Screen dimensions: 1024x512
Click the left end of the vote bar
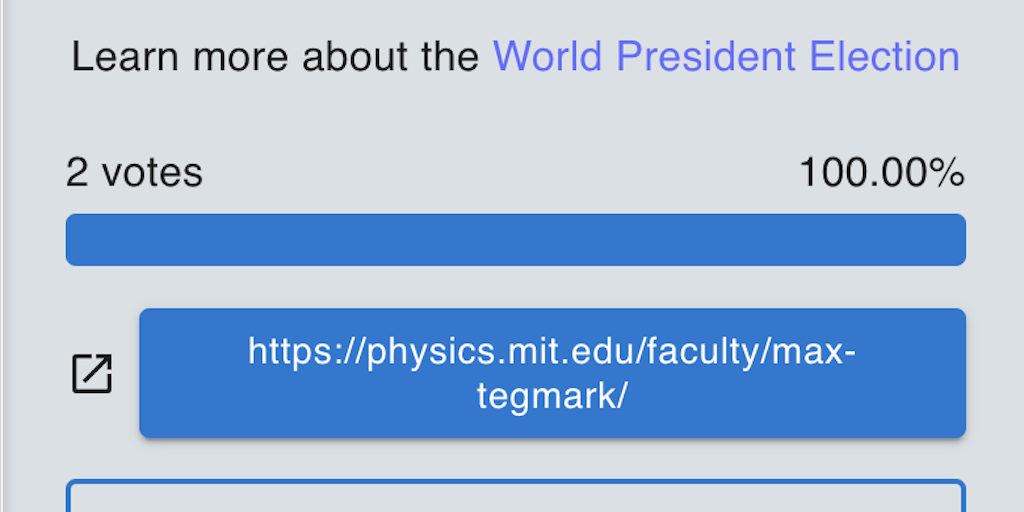click(x=80, y=240)
